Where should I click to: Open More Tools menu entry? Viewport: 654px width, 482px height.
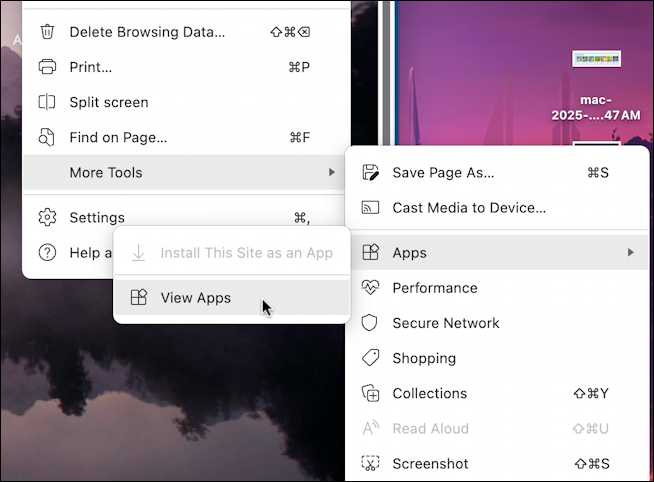point(186,172)
